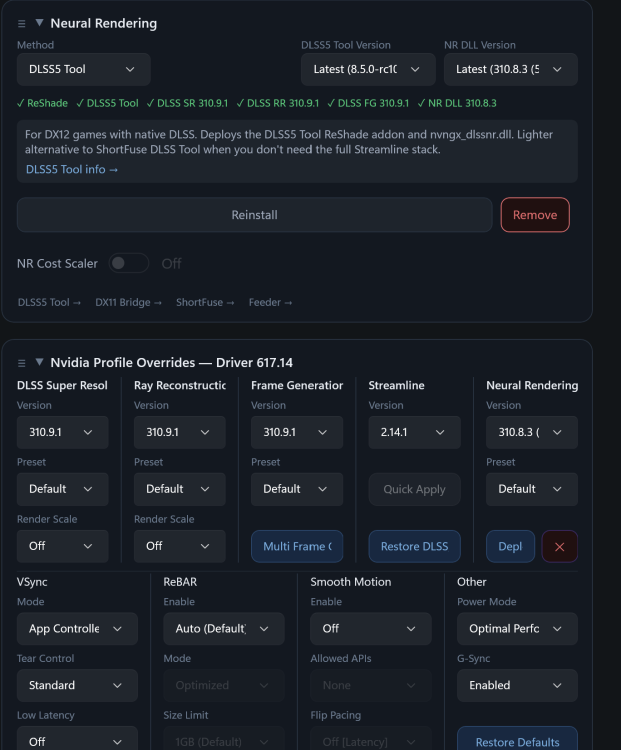Collapse the Nvidia Profile Overrides section
The width and height of the screenshot is (621, 750).
40,362
